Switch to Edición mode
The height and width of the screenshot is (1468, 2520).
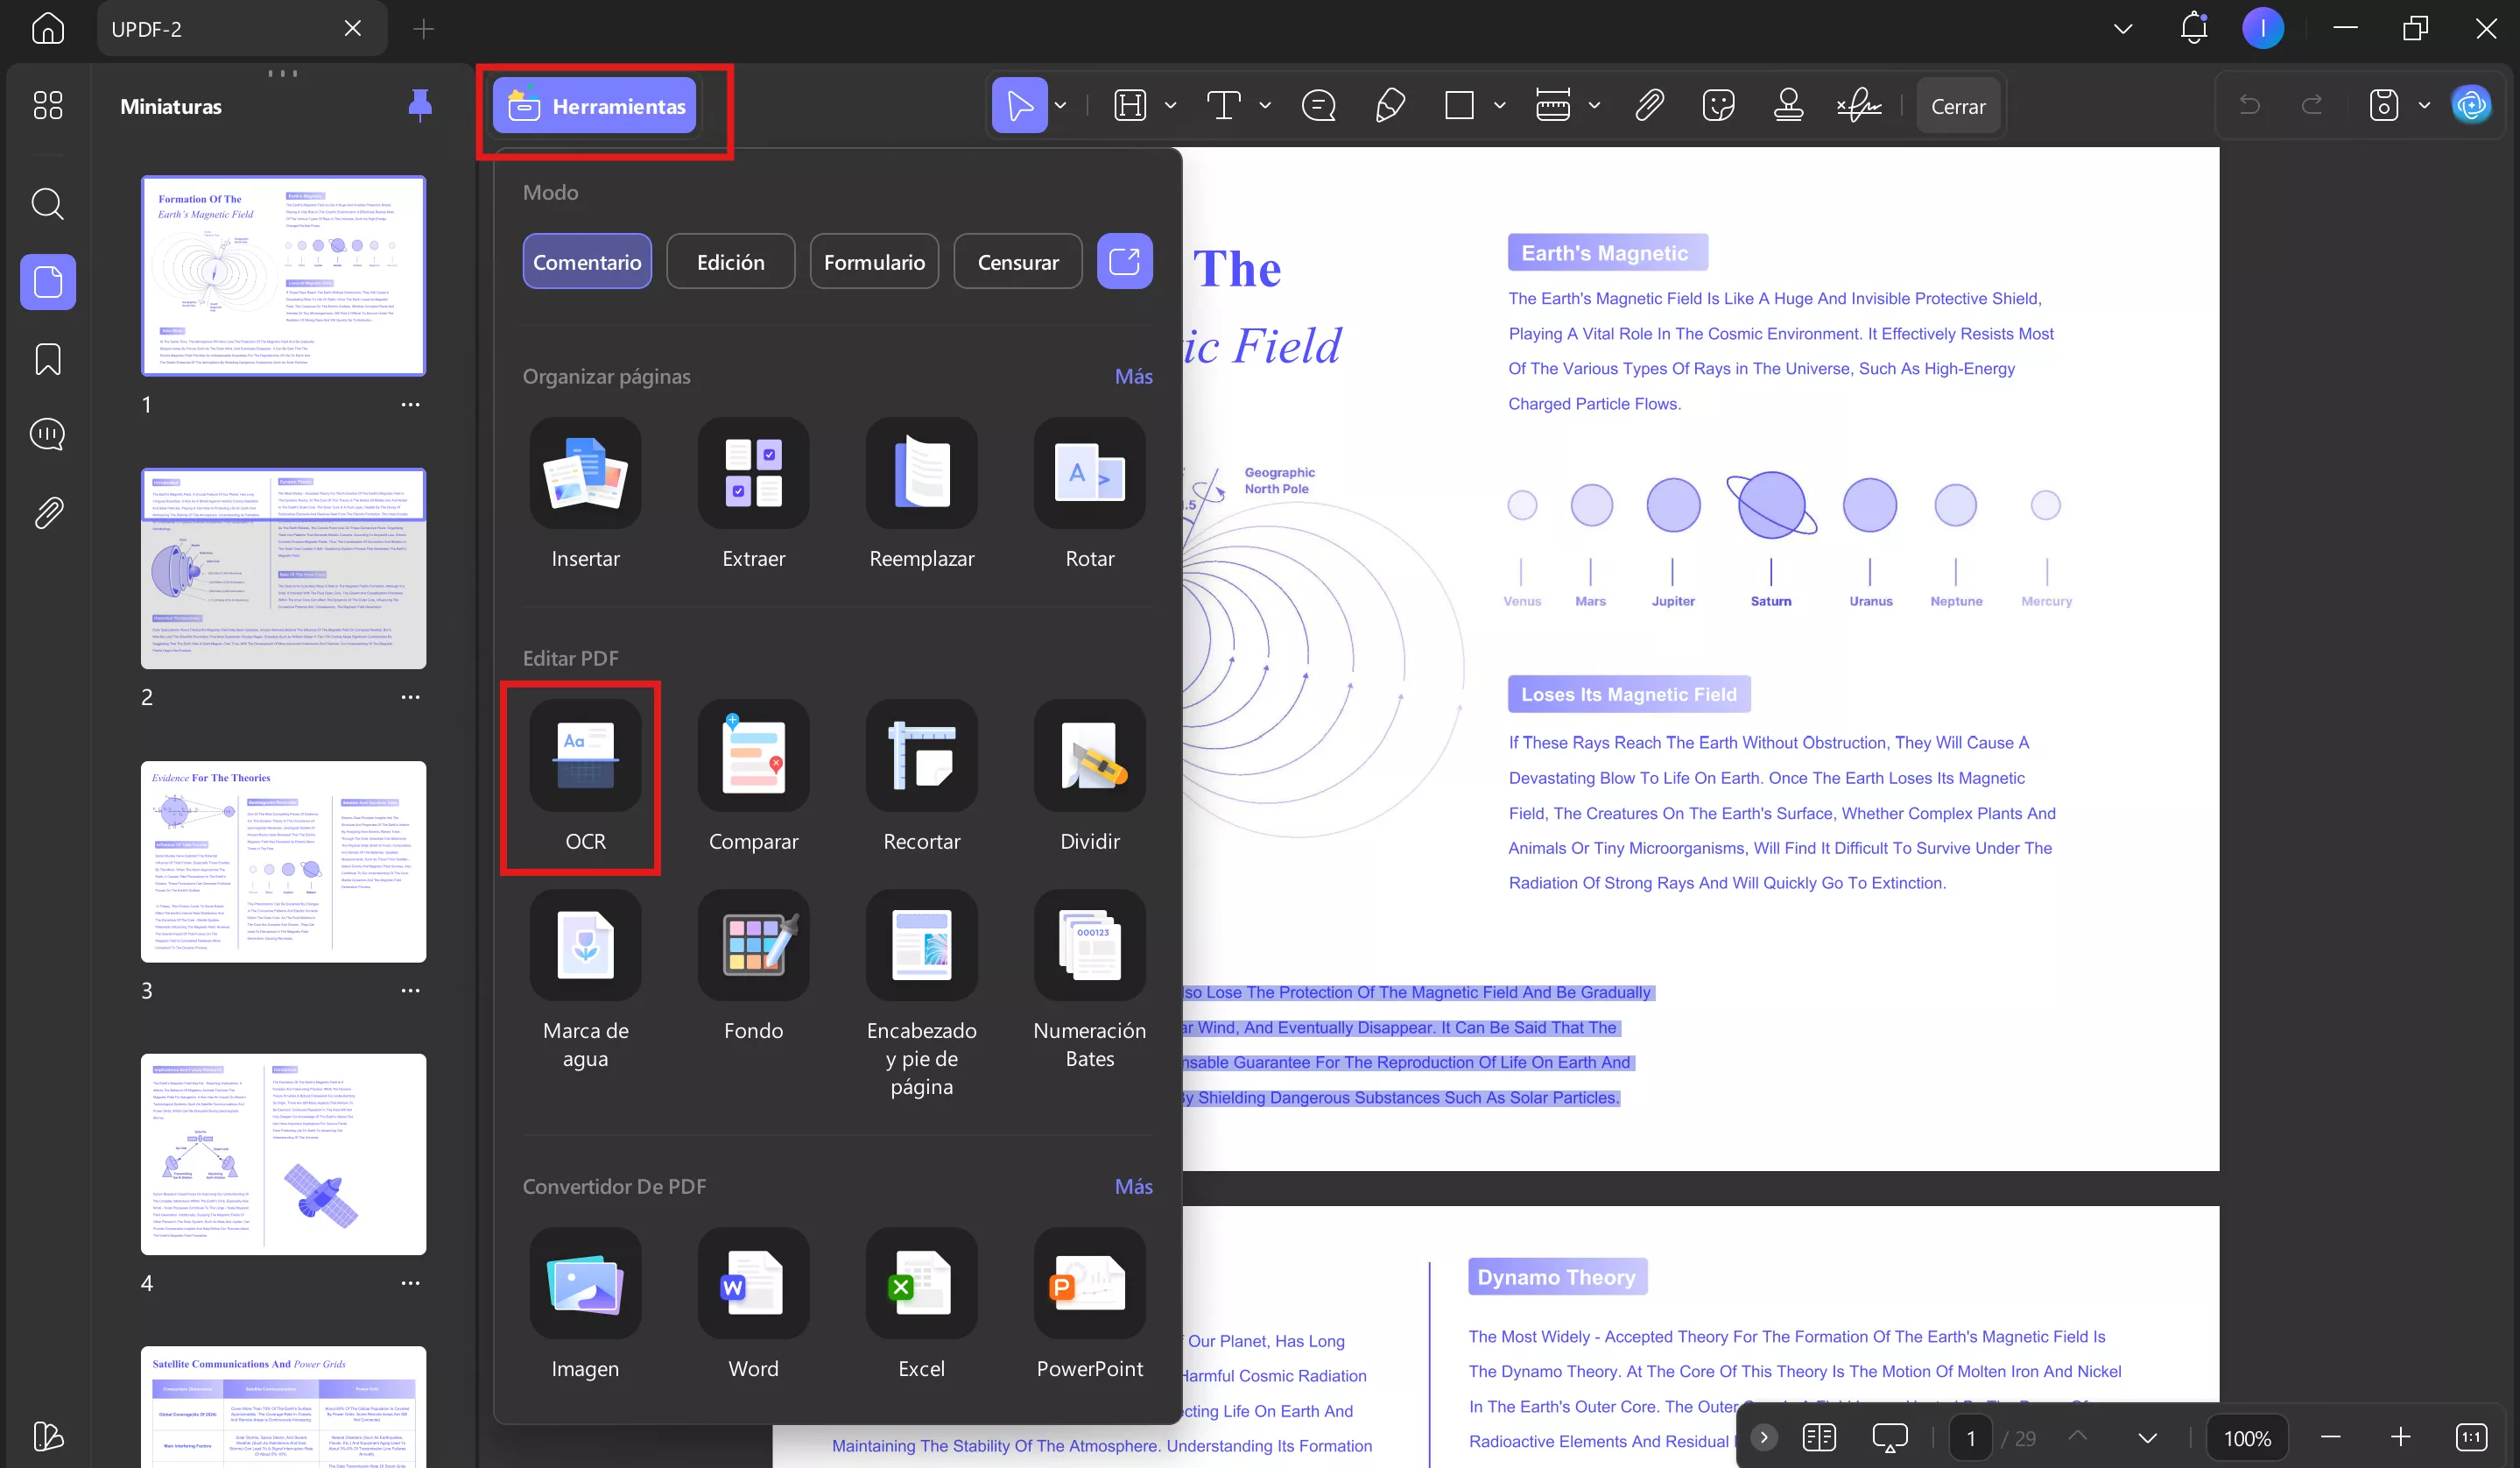[730, 262]
